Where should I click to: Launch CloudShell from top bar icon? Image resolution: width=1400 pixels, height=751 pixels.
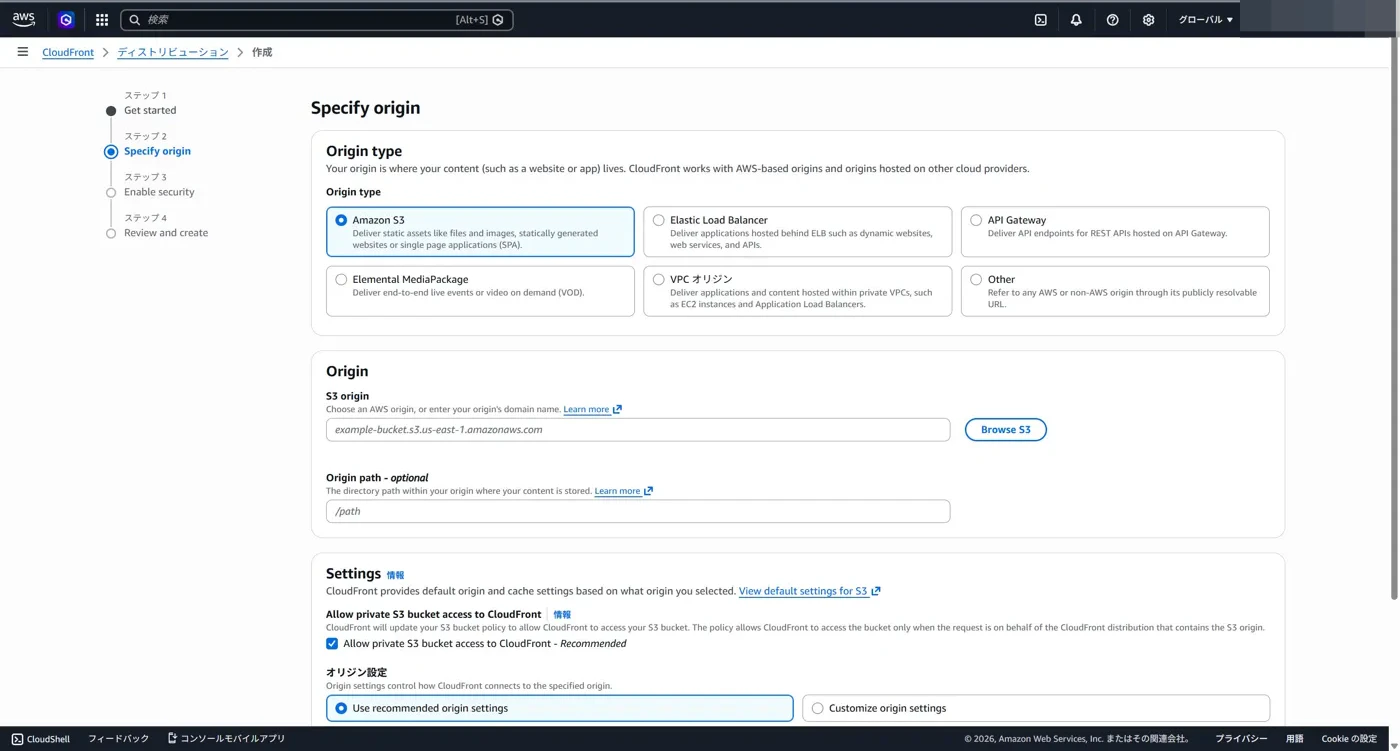tap(1040, 19)
